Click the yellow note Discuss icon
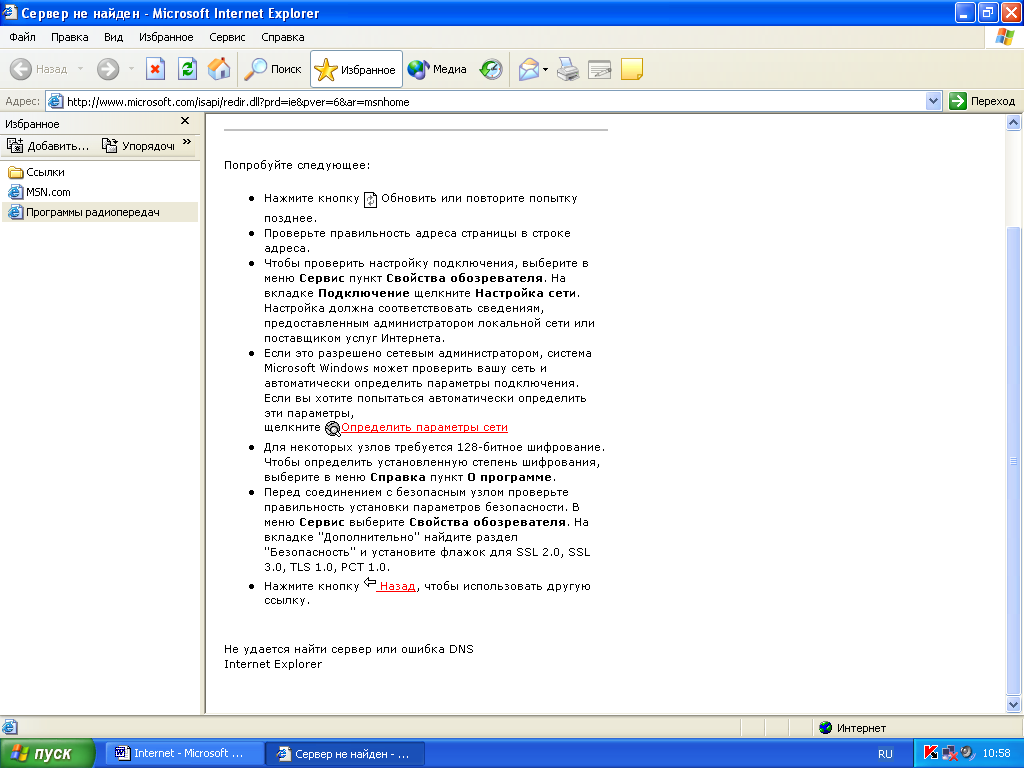This screenshot has width=1024, height=768. pos(632,69)
